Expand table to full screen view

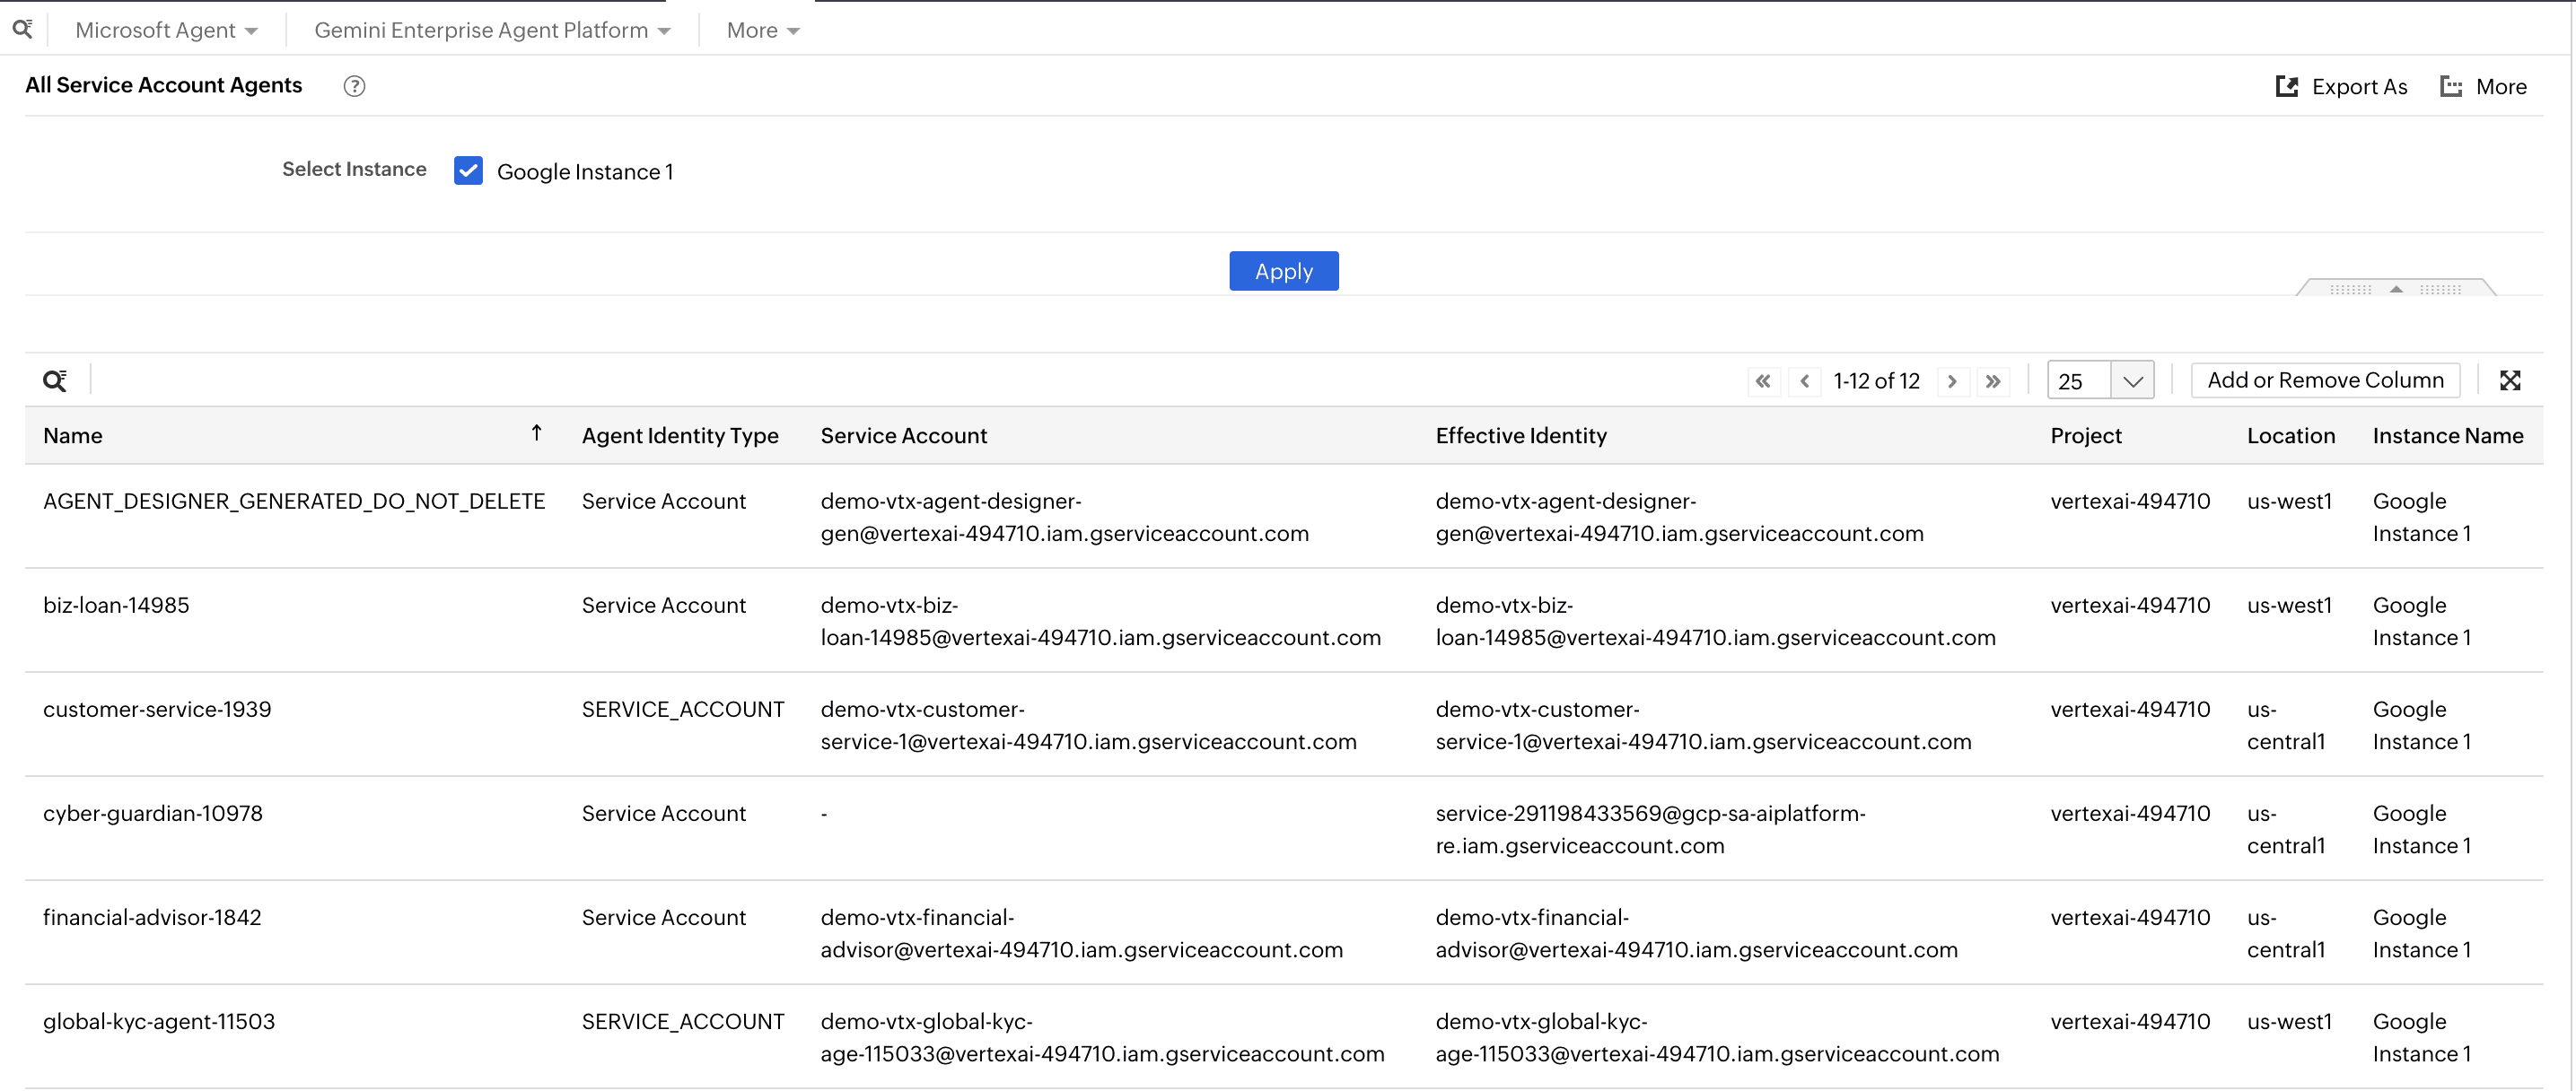2510,380
